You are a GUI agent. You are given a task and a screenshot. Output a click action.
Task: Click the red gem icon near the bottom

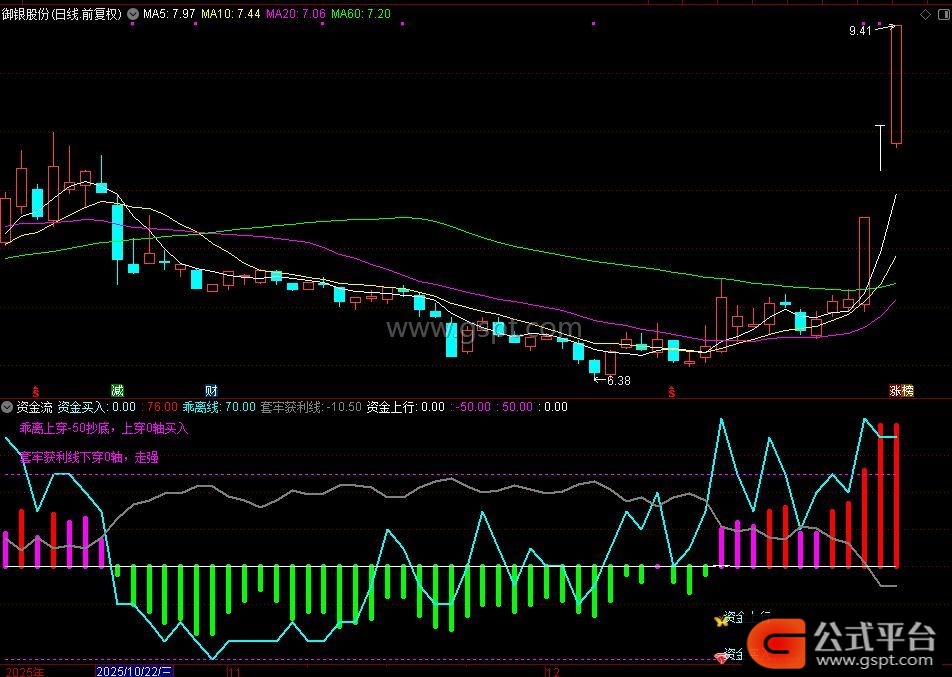[721, 656]
